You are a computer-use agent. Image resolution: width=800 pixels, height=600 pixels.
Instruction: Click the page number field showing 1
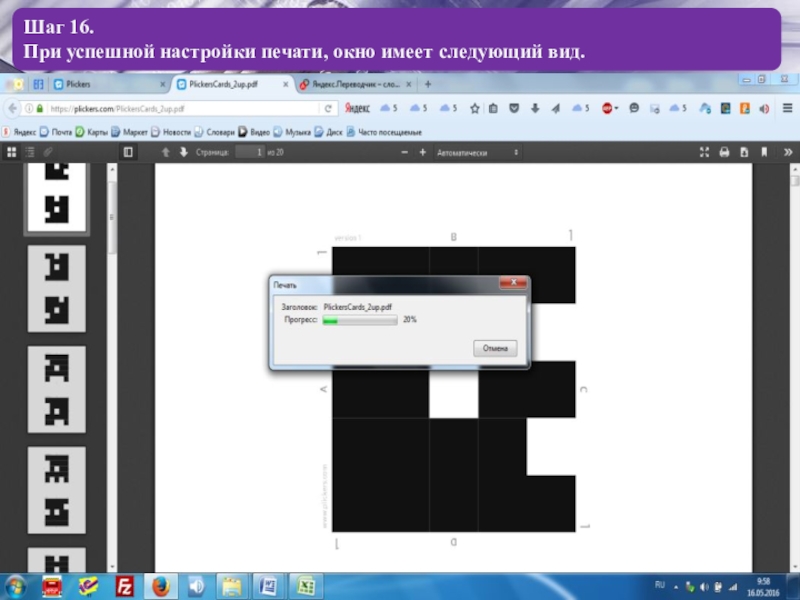pos(250,152)
